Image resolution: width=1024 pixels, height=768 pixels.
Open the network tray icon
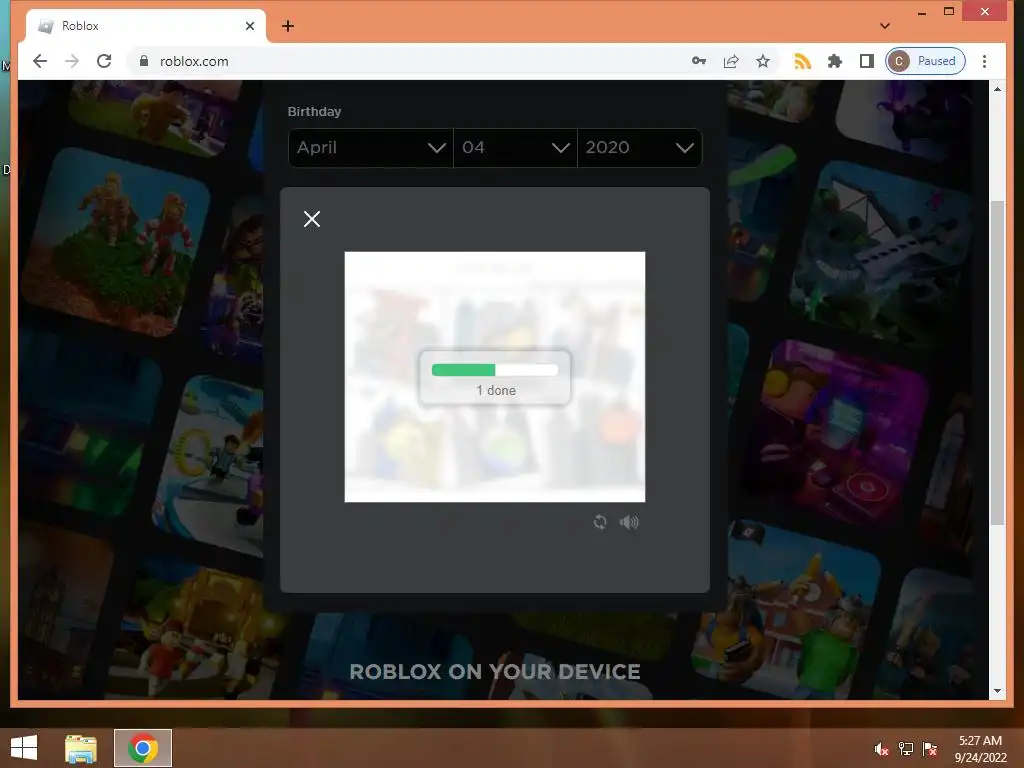906,749
